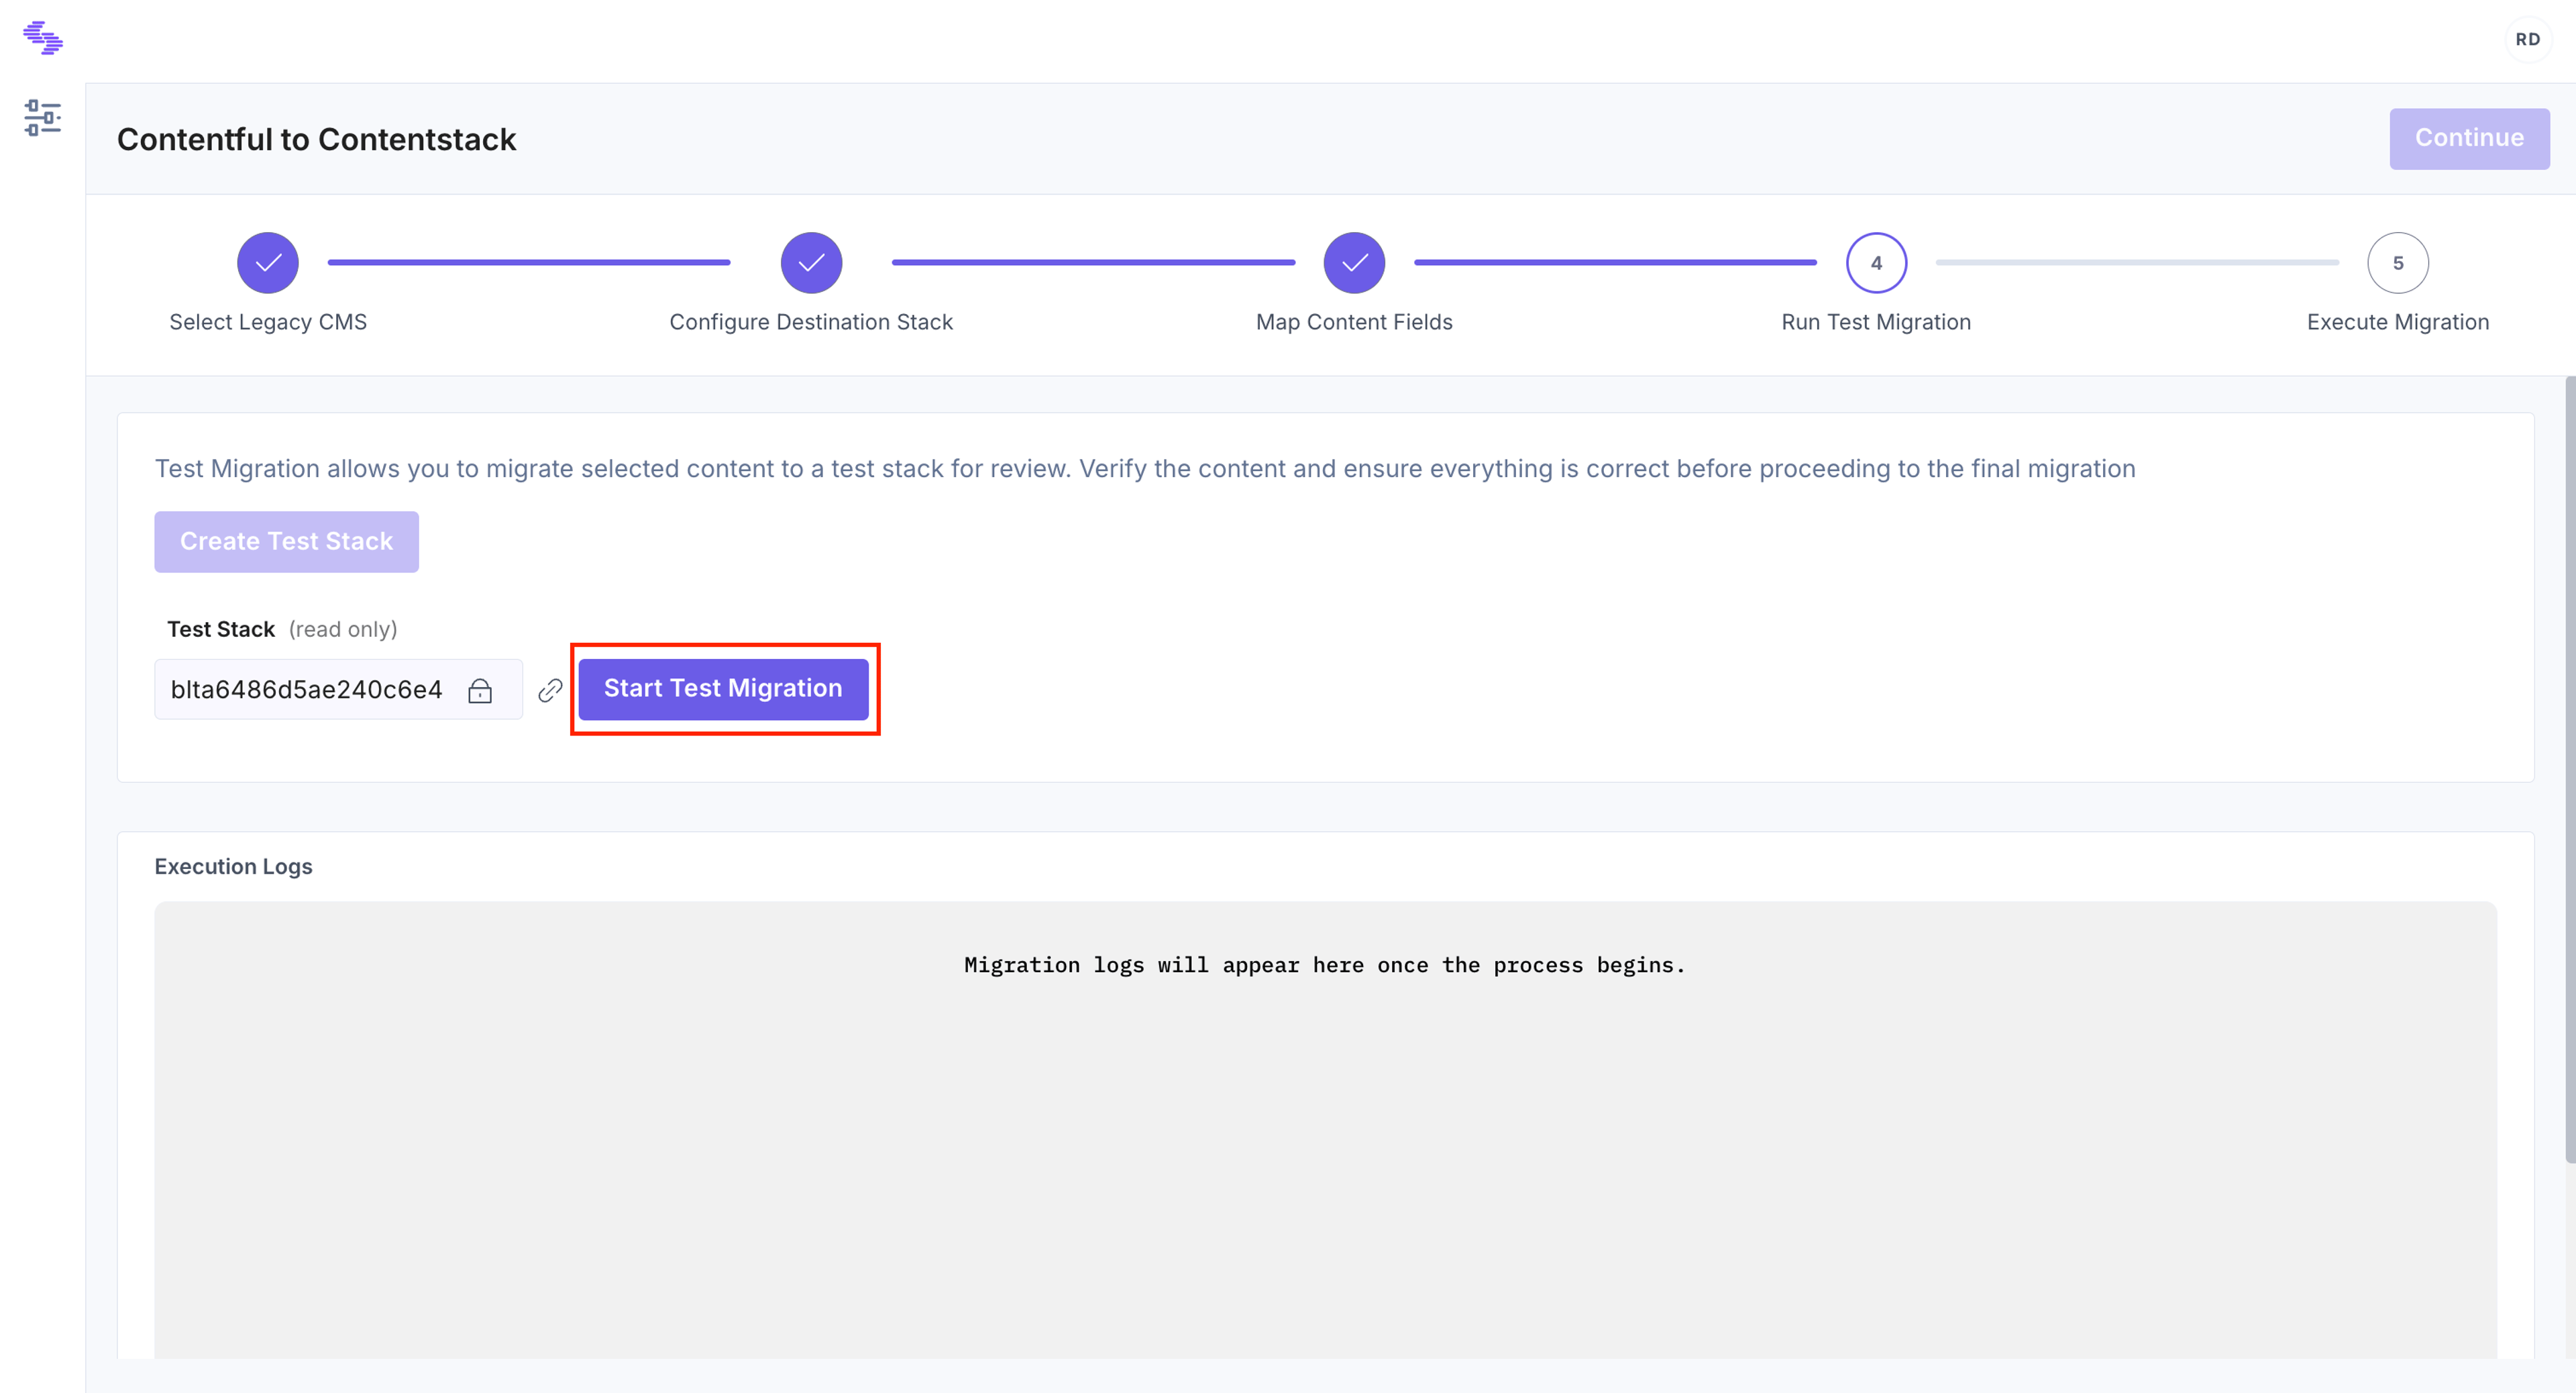Screen dimensions: 2576x1393
Task: Click inside the Execution Logs area
Action: click(x=1325, y=1130)
